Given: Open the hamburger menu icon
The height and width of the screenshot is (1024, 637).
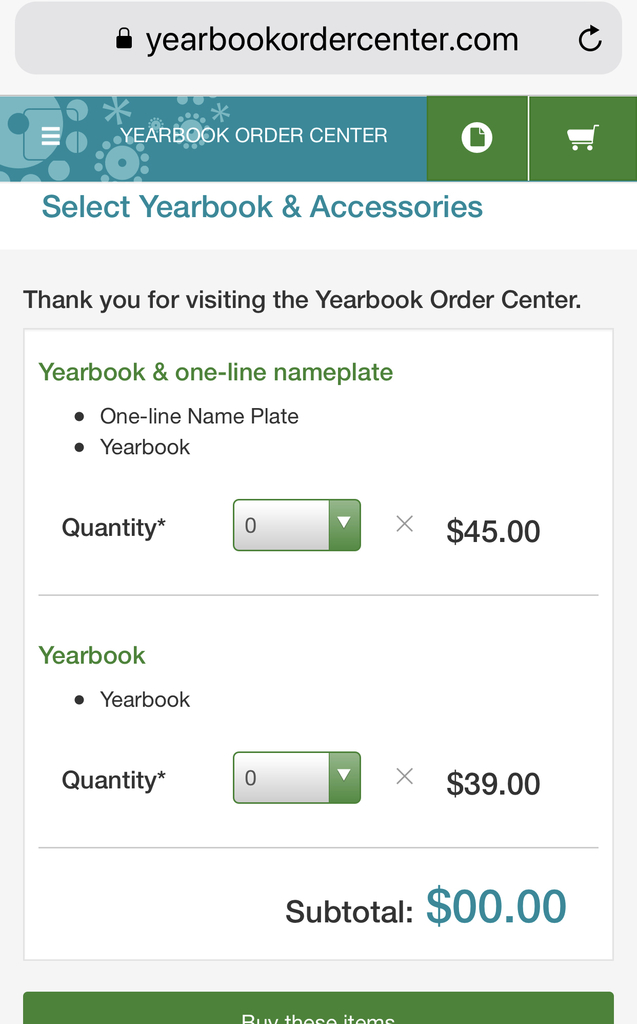Looking at the screenshot, I should (50, 136).
